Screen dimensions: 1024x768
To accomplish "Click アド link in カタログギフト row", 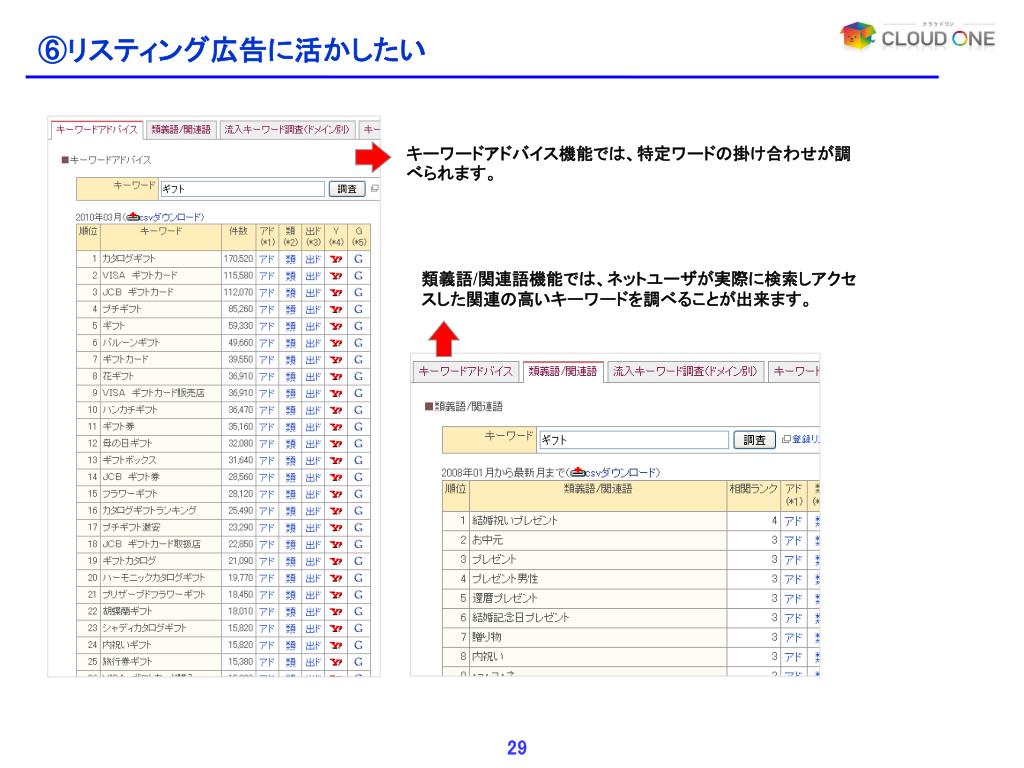I will click(x=266, y=259).
